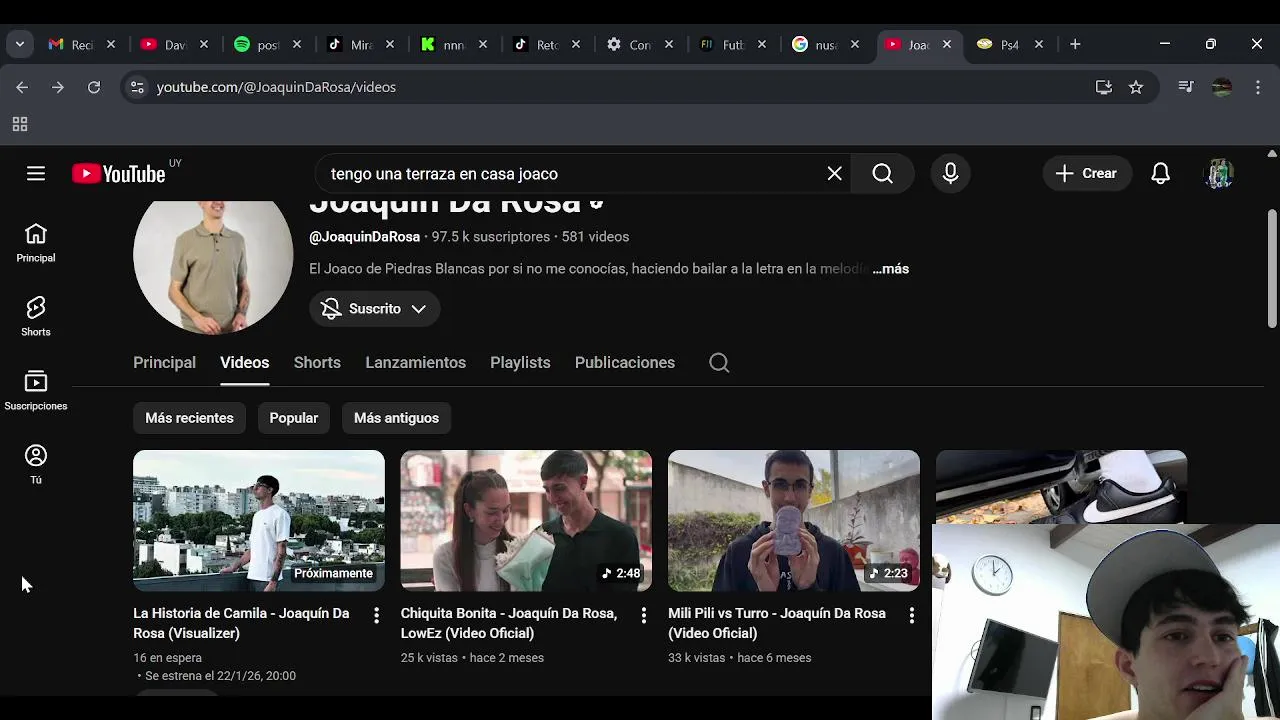
Task: Open Chiquita Bonita thumbnail
Action: 526,521
